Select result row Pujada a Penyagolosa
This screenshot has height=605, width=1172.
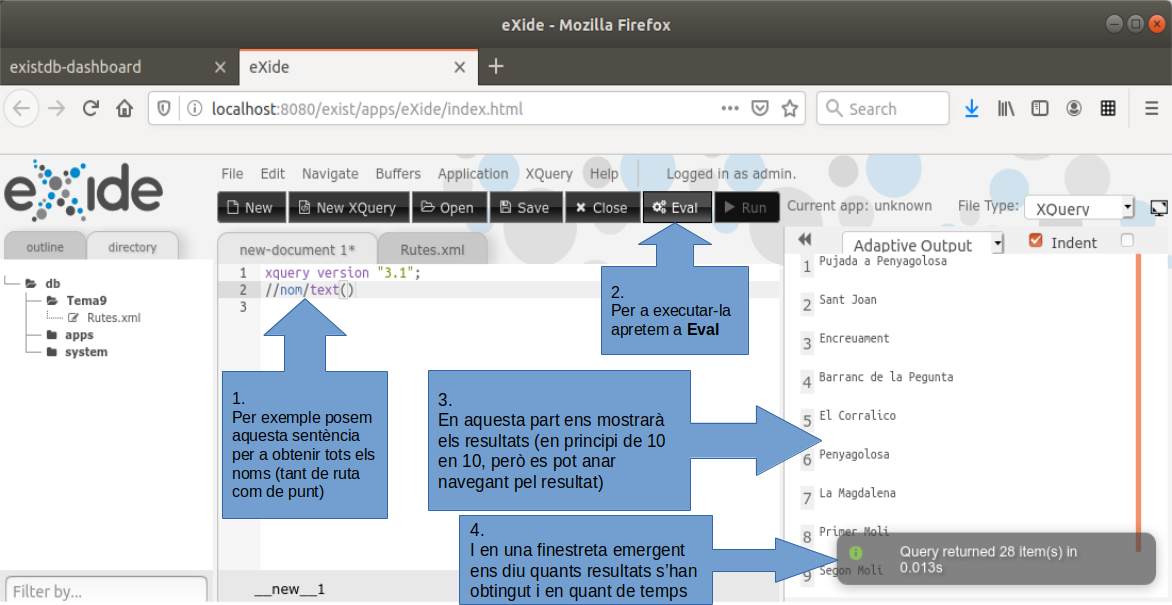[x=883, y=261]
